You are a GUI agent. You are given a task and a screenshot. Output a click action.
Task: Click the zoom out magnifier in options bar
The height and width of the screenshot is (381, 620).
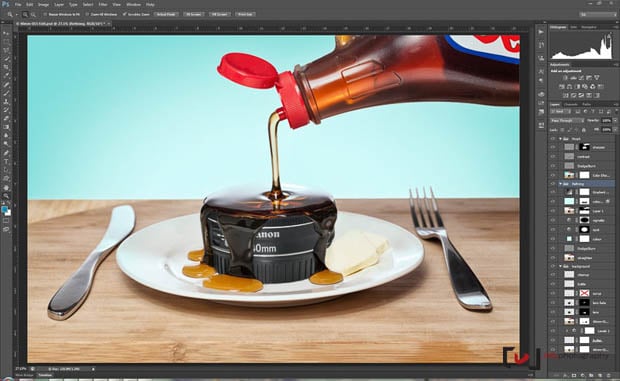pyautogui.click(x=33, y=14)
